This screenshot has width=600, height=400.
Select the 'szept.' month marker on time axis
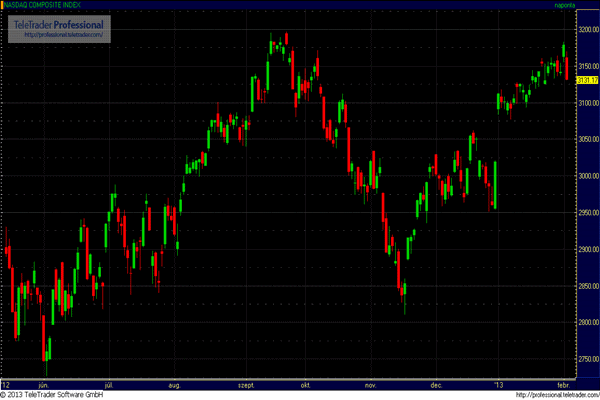pyautogui.click(x=242, y=383)
